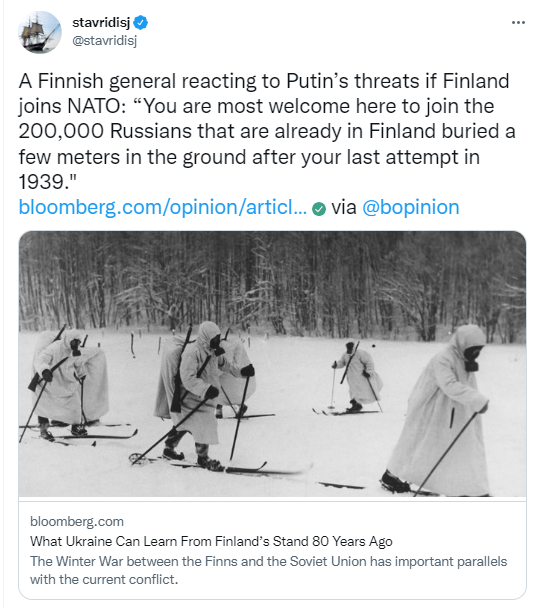Click the snowy forest at photo top
The height and width of the screenshot is (608, 539).
pyautogui.click(x=272, y=283)
